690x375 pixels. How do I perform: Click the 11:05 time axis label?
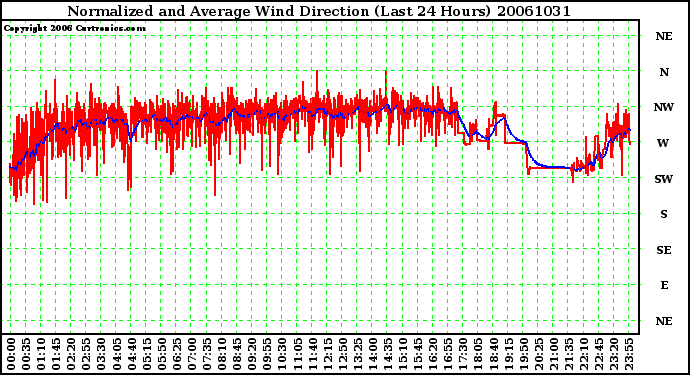tap(297, 354)
